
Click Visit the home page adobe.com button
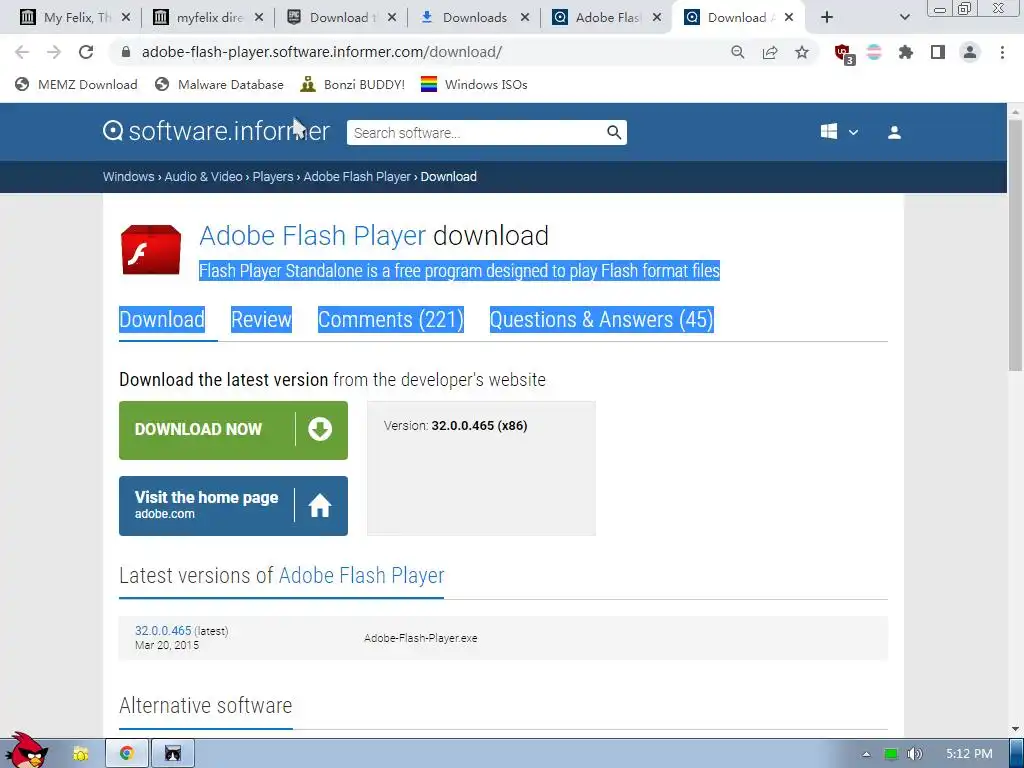233,506
